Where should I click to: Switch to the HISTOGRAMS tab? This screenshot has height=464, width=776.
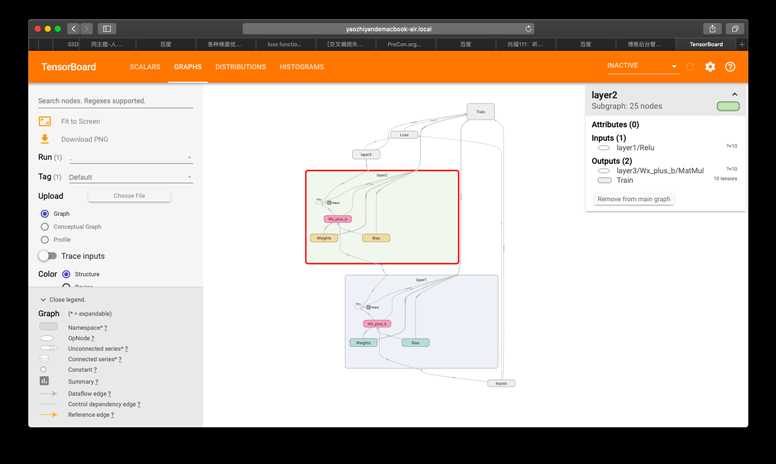(x=301, y=67)
